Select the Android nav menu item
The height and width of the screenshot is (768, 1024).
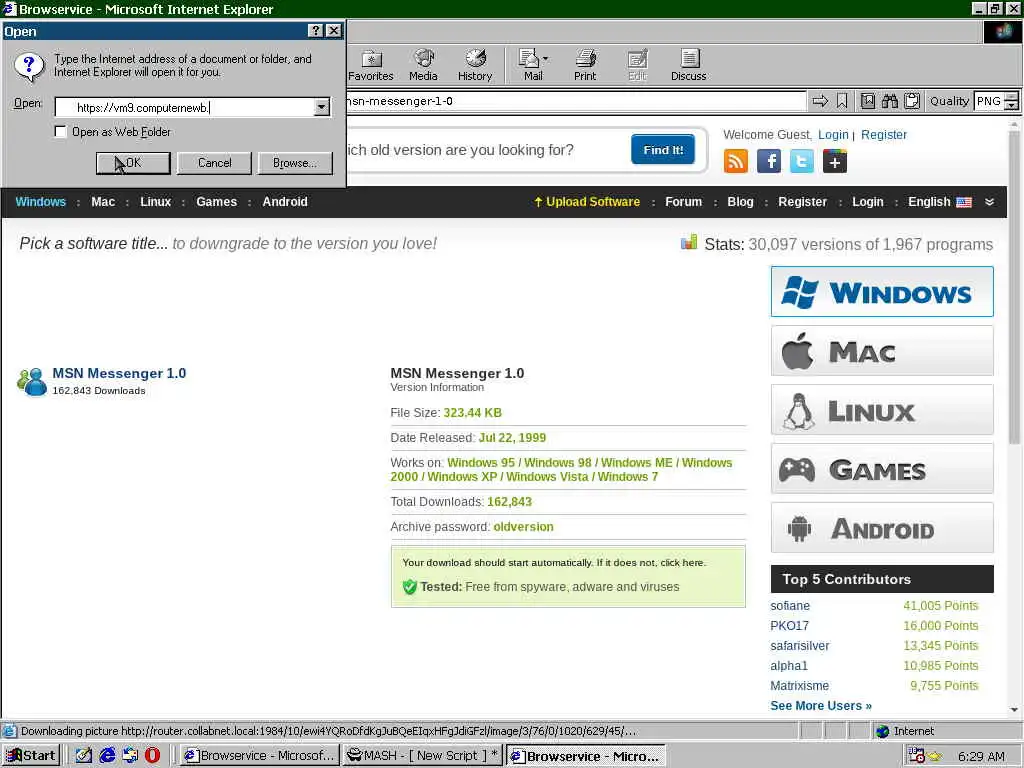point(285,202)
